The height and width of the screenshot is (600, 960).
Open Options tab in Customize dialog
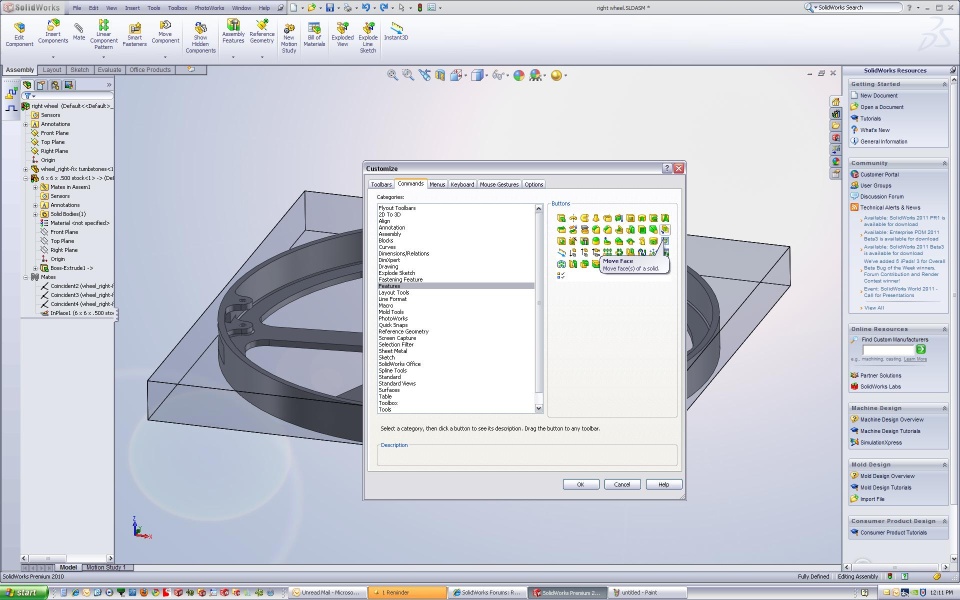[533, 184]
